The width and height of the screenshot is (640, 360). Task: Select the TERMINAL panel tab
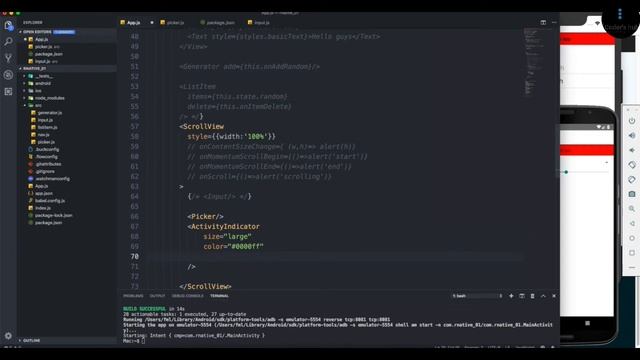coord(219,296)
